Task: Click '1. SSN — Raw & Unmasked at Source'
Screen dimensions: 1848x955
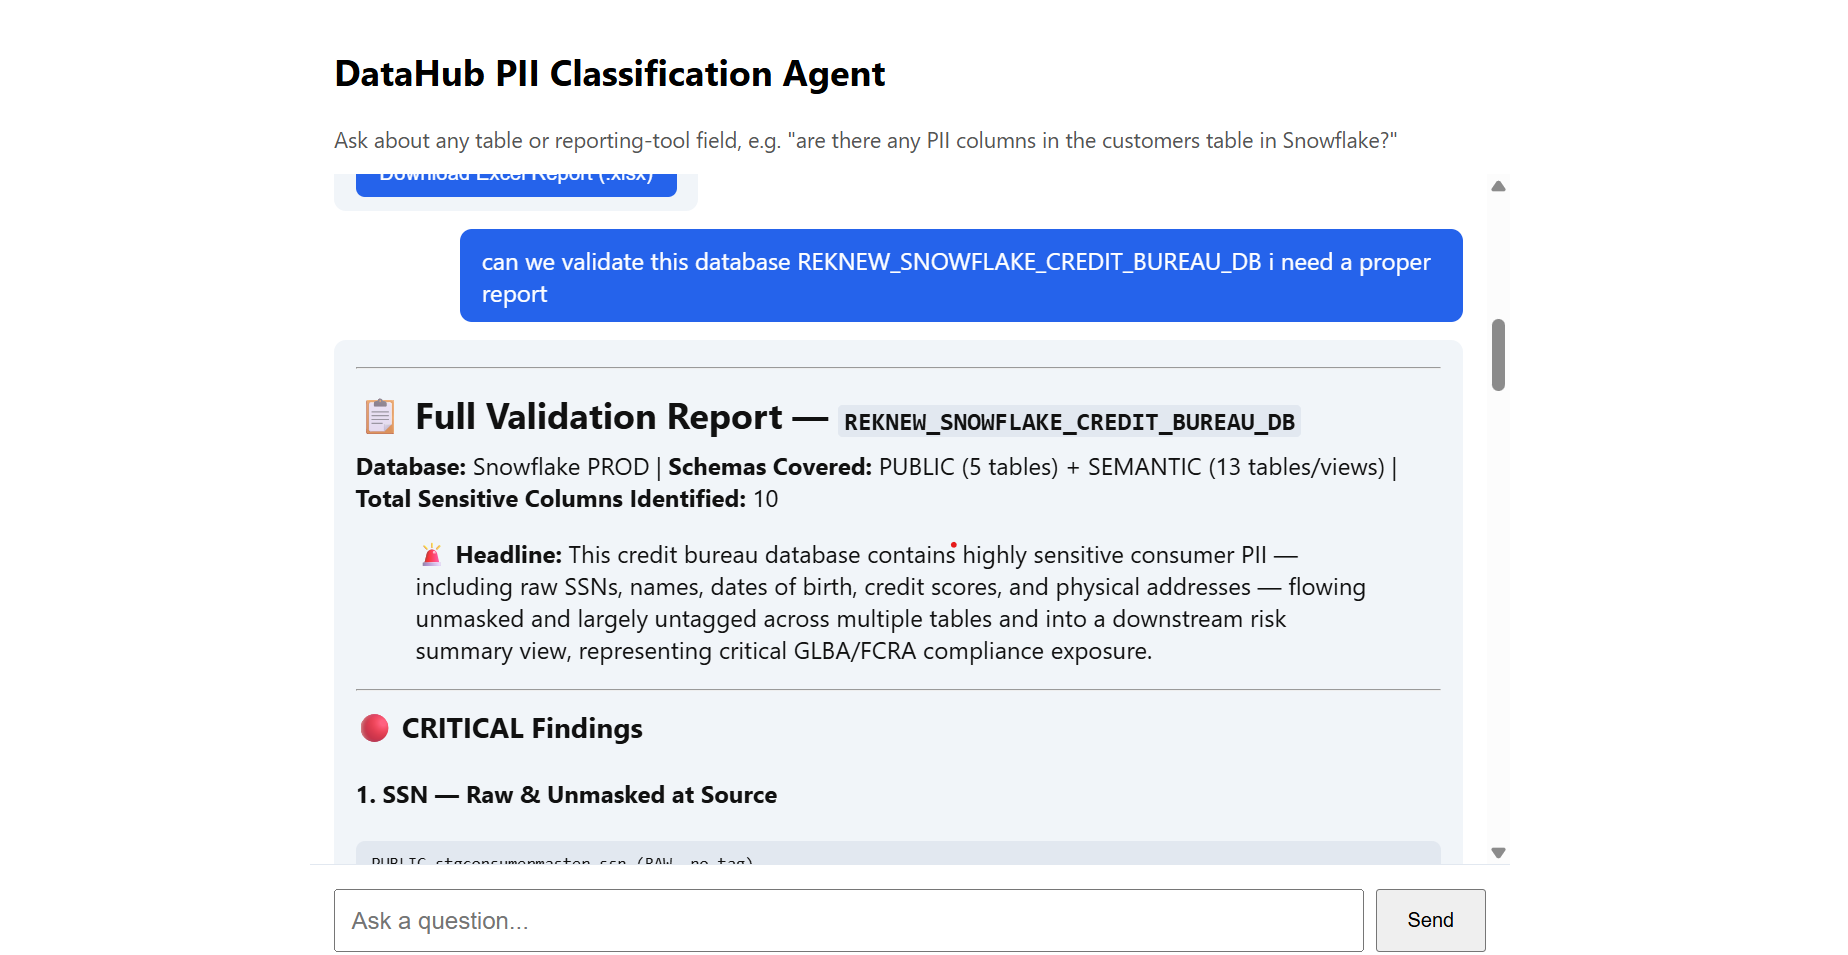Action: click(567, 795)
